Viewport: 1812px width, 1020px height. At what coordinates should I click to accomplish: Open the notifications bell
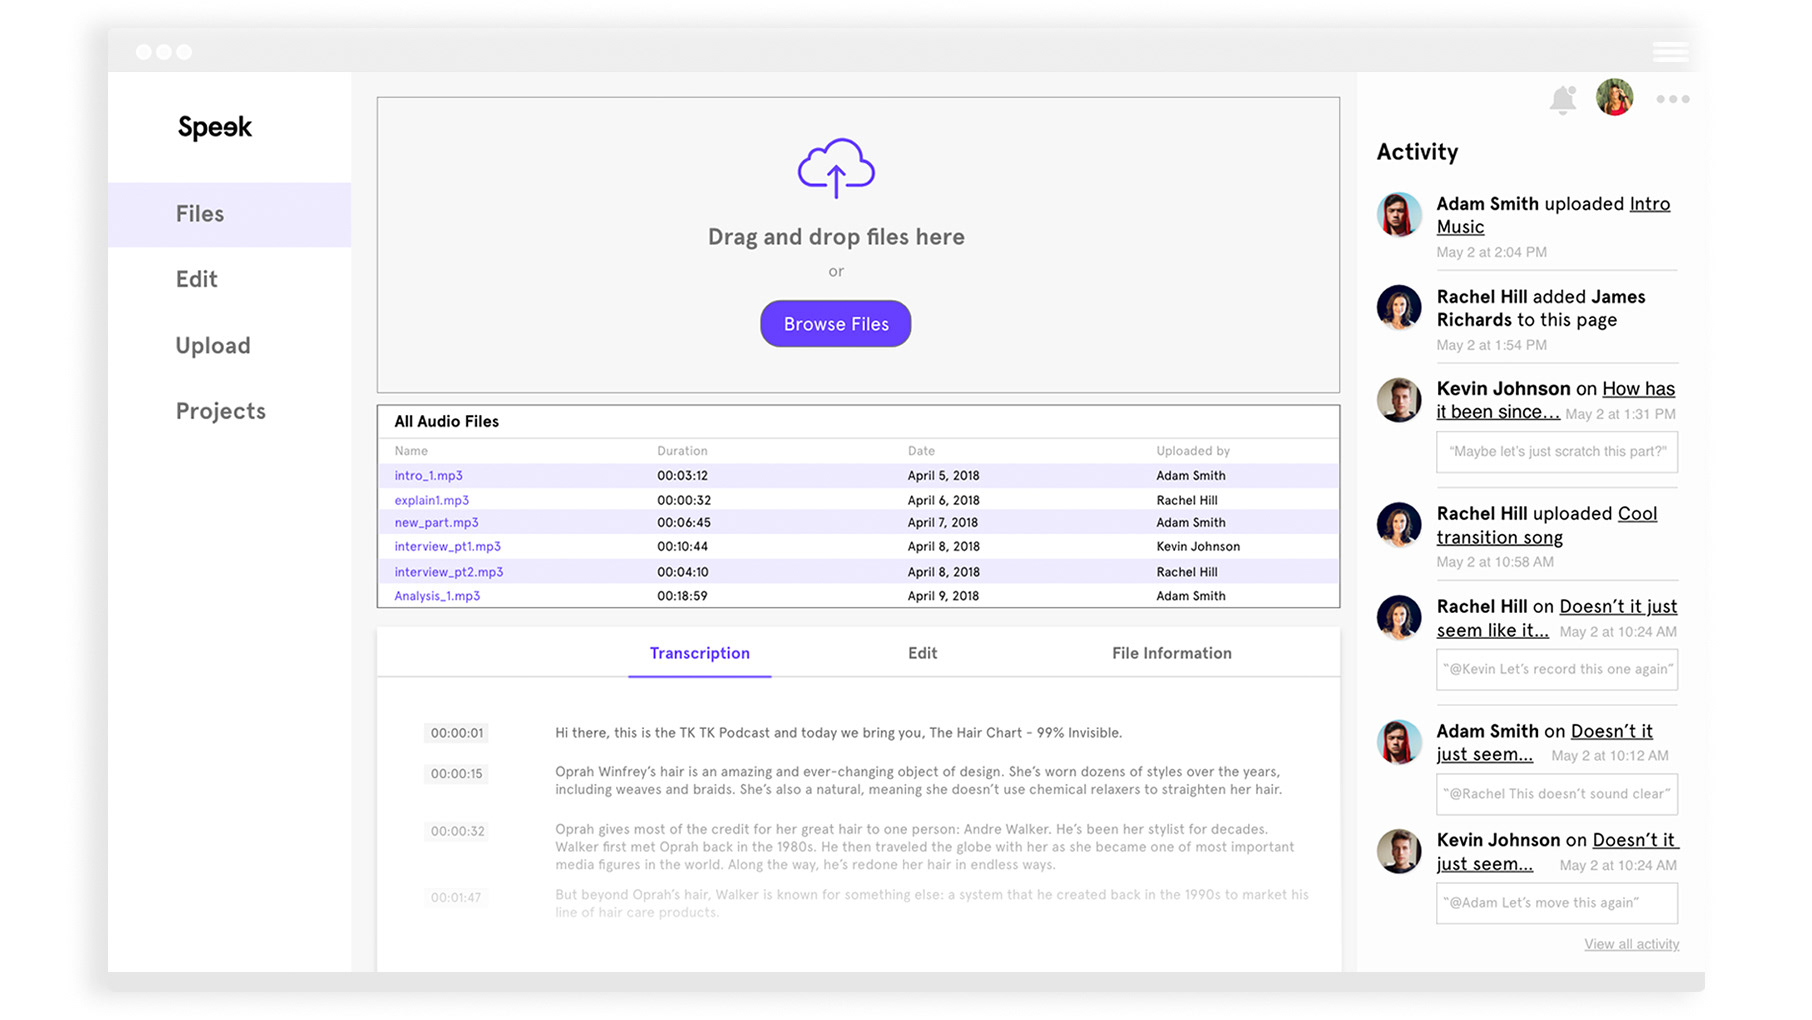point(1562,99)
